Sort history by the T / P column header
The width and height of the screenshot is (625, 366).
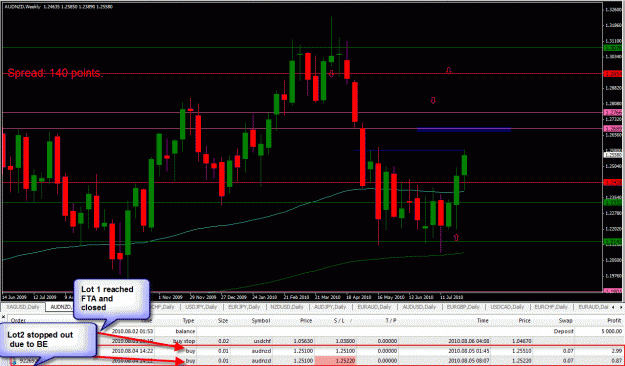[x=390, y=321]
